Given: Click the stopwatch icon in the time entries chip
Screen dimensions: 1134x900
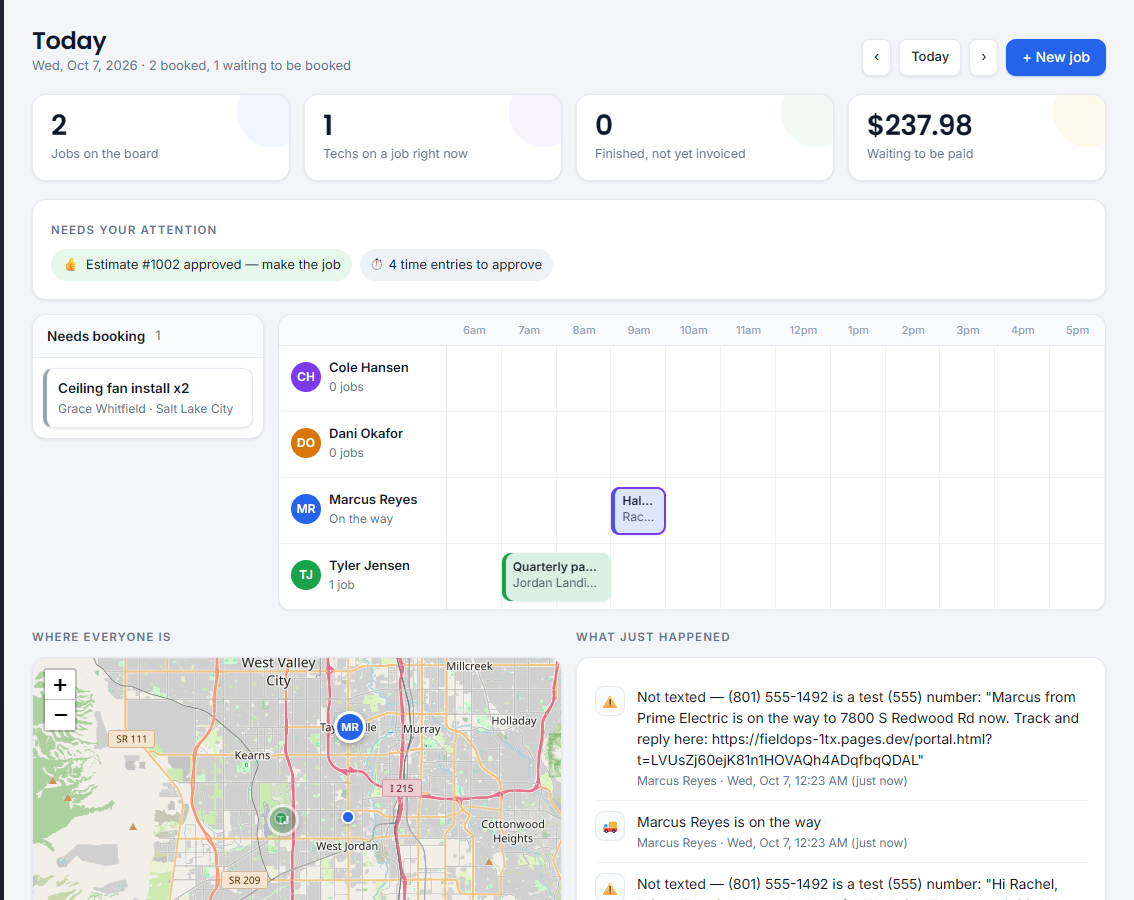Looking at the screenshot, I should coord(377,265).
